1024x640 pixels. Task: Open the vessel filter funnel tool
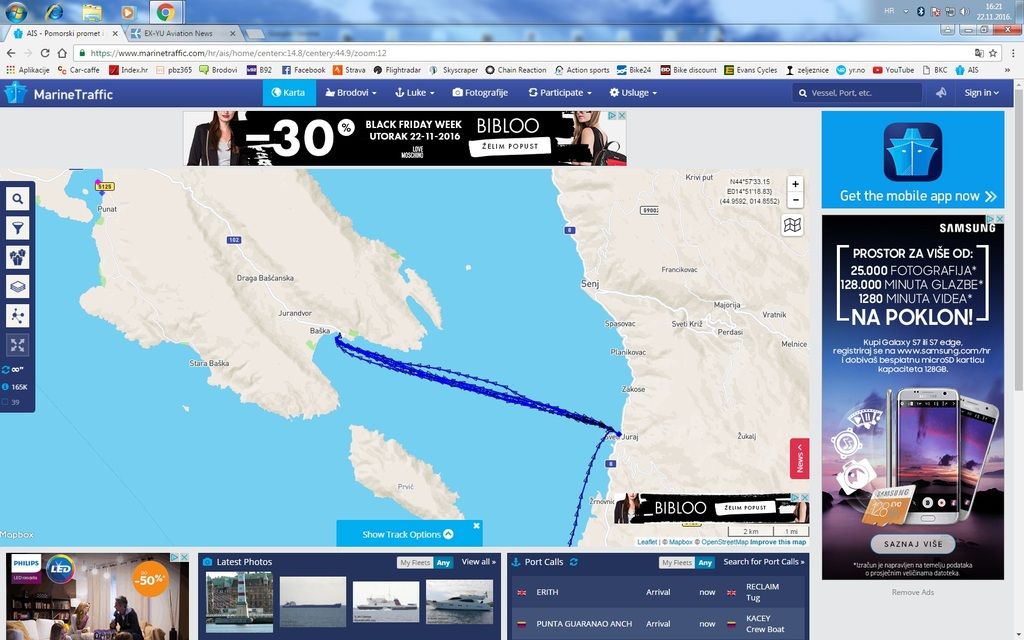(x=18, y=228)
